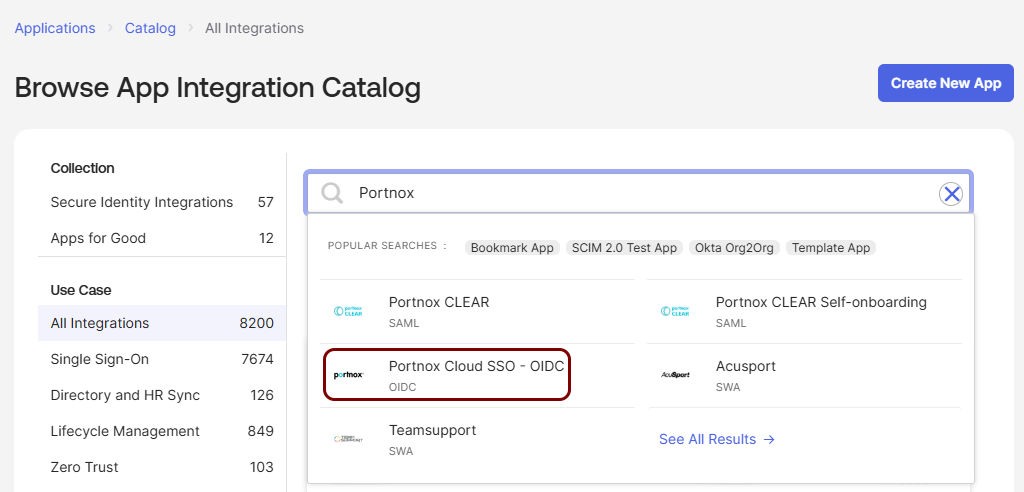This screenshot has width=1024, height=492.
Task: Click the magnifying glass search icon
Action: 332,193
